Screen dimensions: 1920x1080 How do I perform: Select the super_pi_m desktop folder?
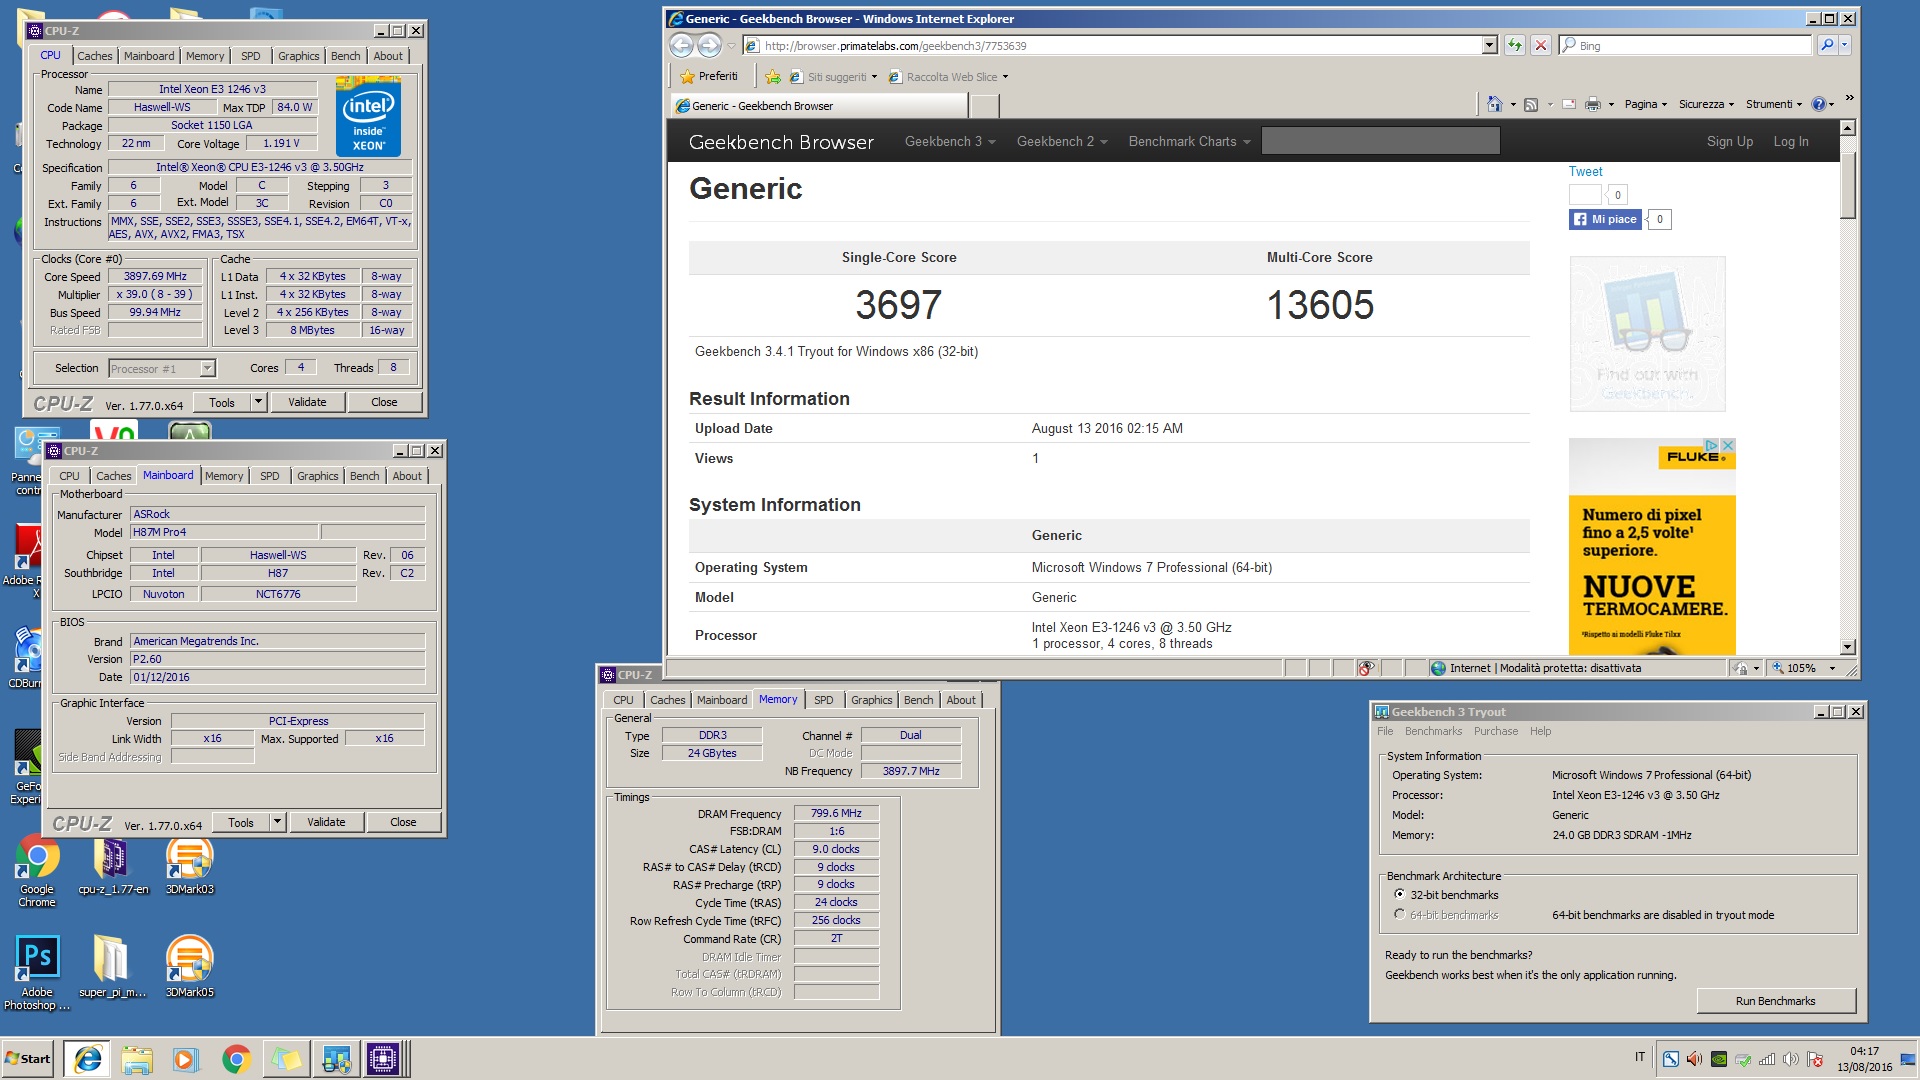(x=112, y=967)
